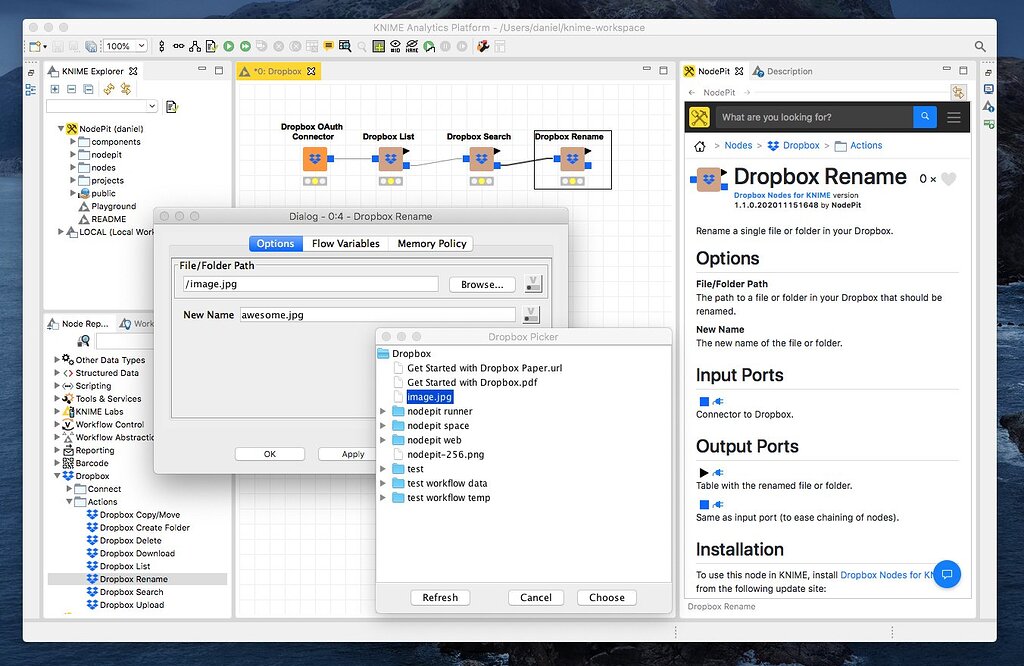Select the Node Repository tab
This screenshot has width=1024, height=666.
click(78, 323)
